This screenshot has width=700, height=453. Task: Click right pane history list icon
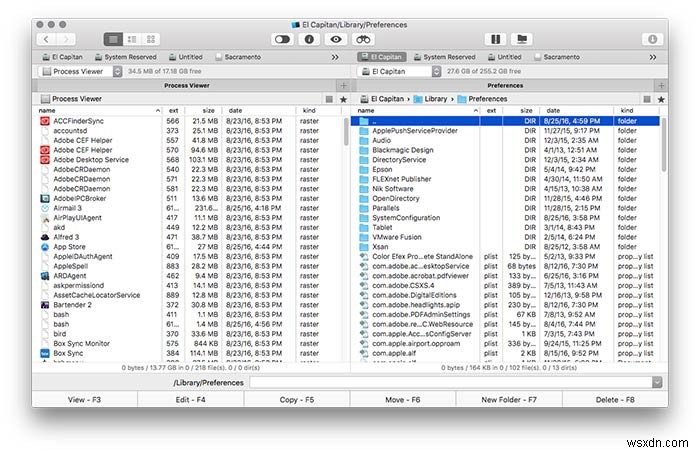pos(647,100)
